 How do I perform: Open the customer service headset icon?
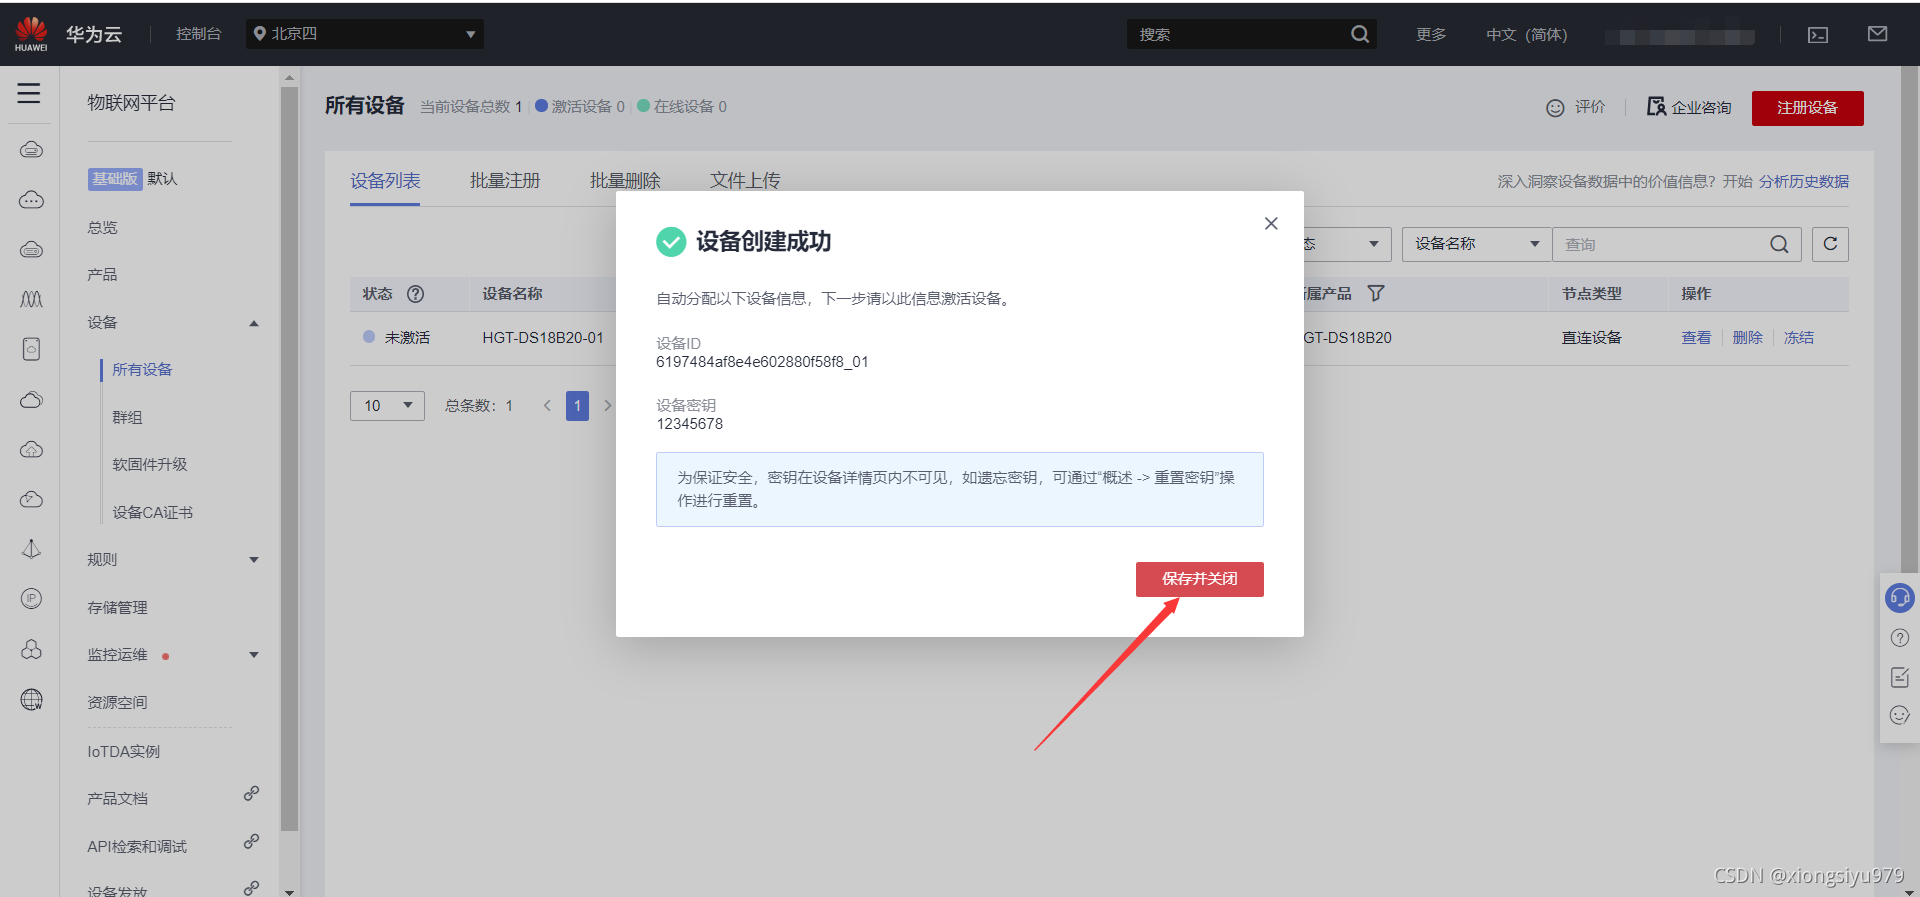1899,598
